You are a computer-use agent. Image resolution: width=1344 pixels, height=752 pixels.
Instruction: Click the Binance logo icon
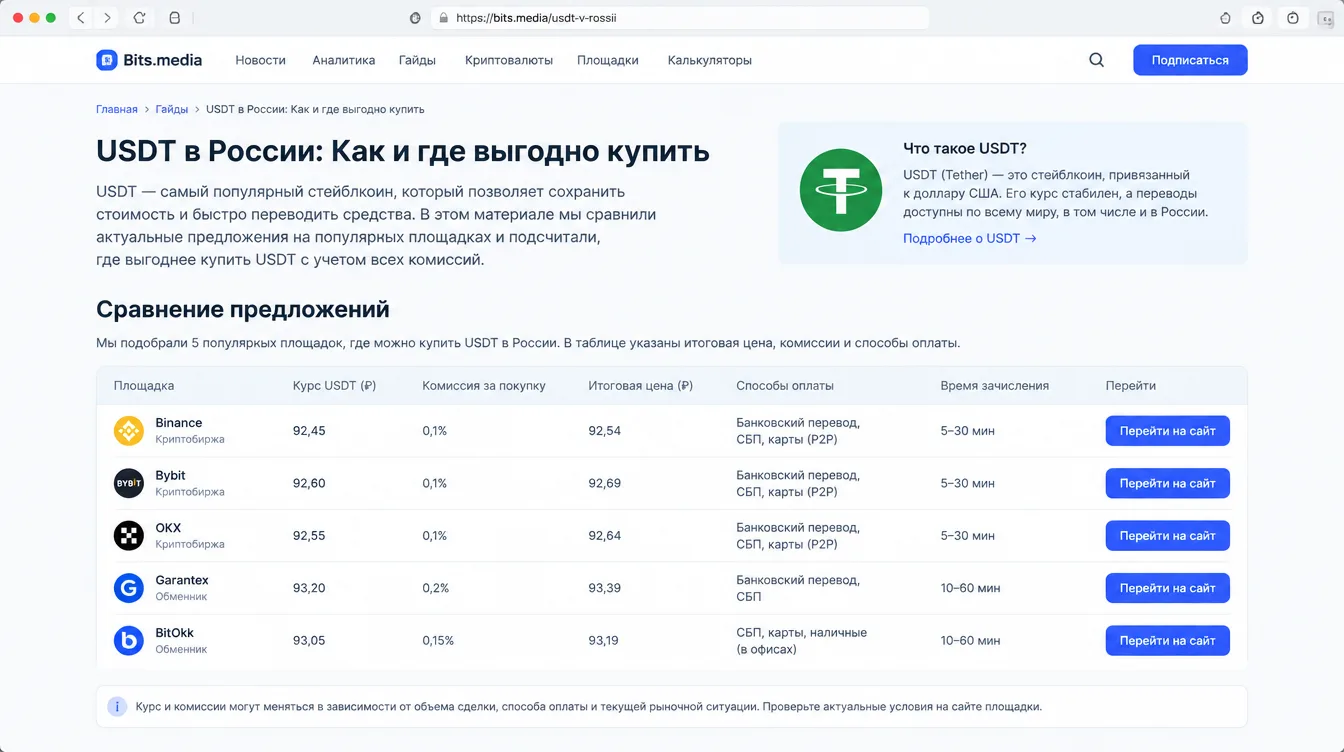click(x=129, y=431)
